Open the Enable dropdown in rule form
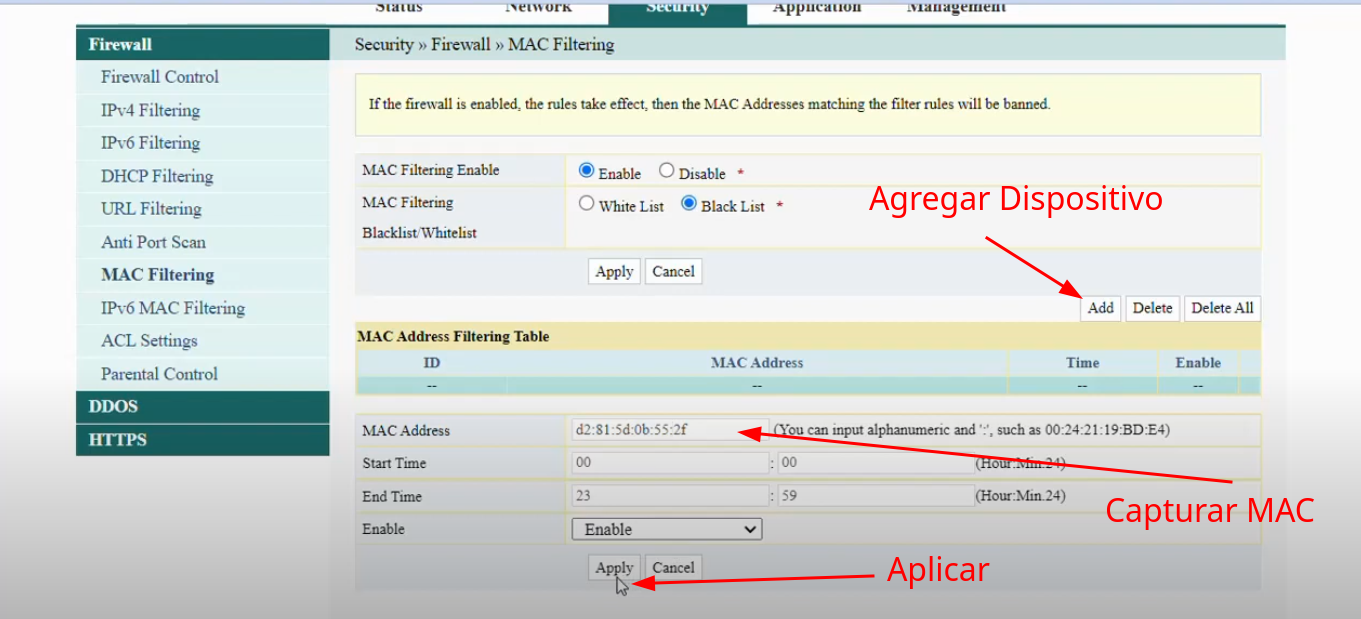 point(666,529)
